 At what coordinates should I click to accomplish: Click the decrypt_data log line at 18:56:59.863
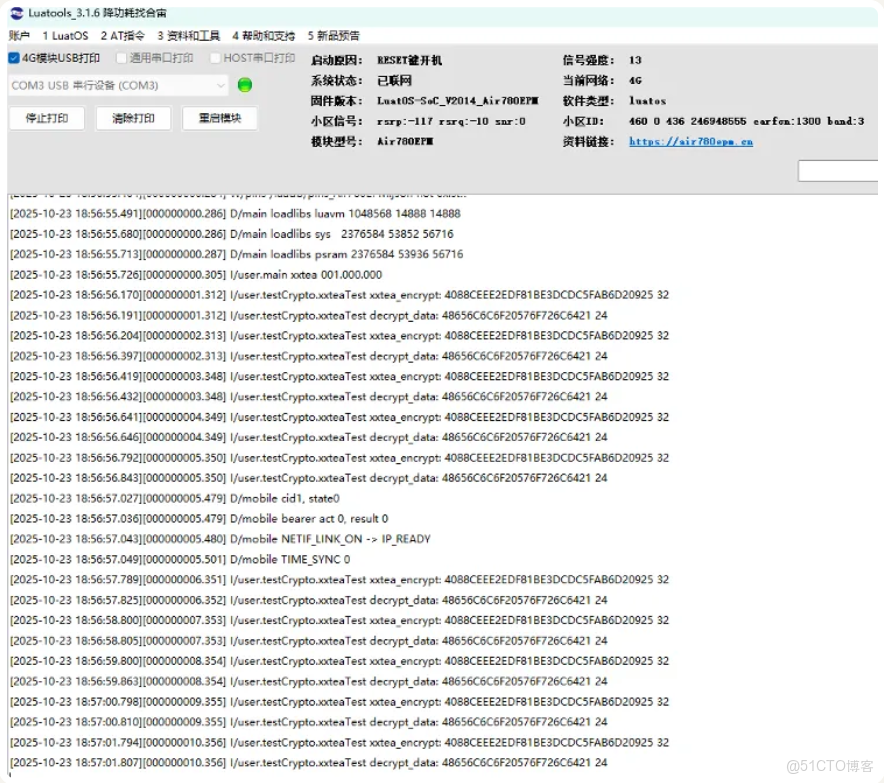pos(309,682)
